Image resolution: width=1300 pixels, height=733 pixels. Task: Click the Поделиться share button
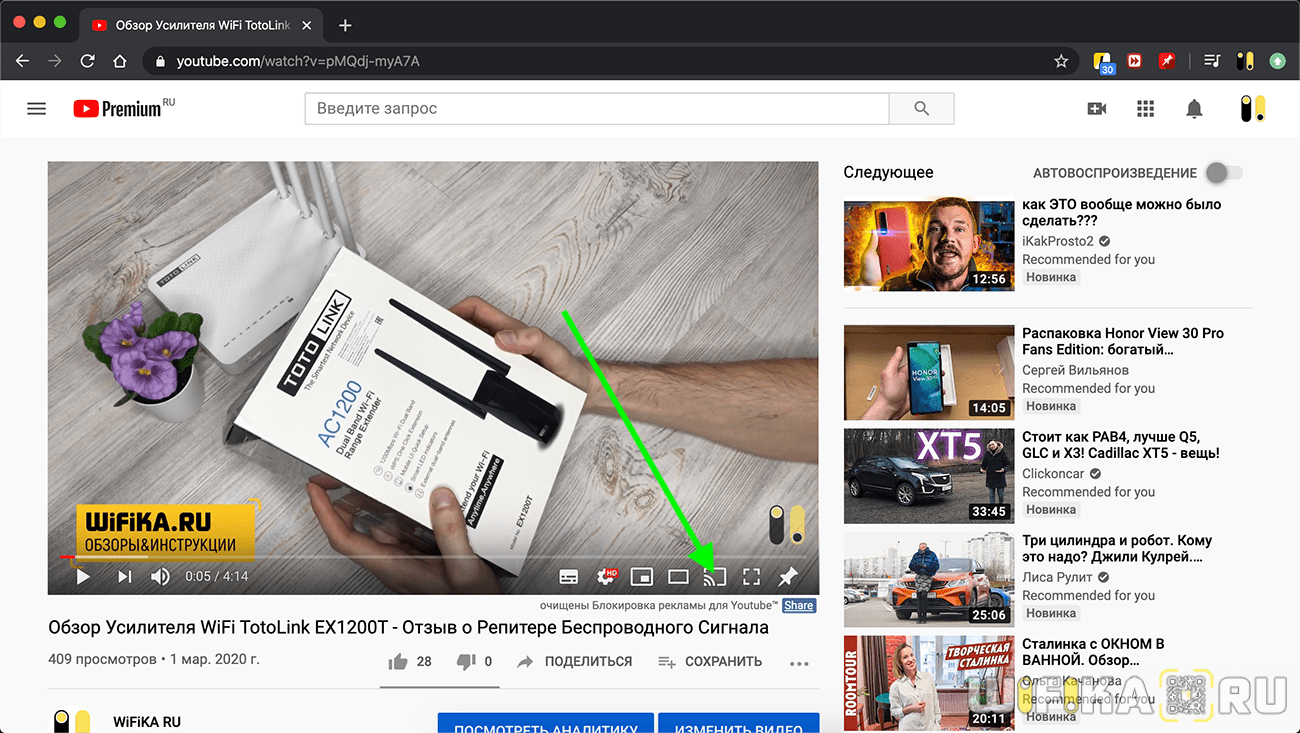click(x=575, y=662)
